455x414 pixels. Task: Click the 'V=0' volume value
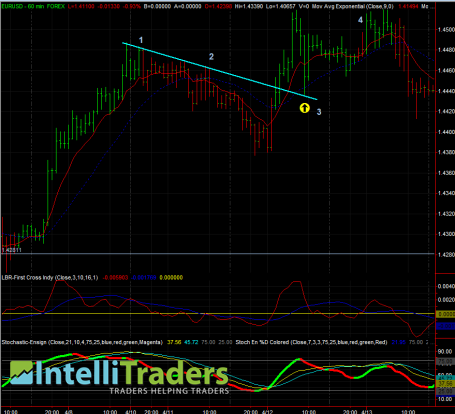tap(304, 6)
